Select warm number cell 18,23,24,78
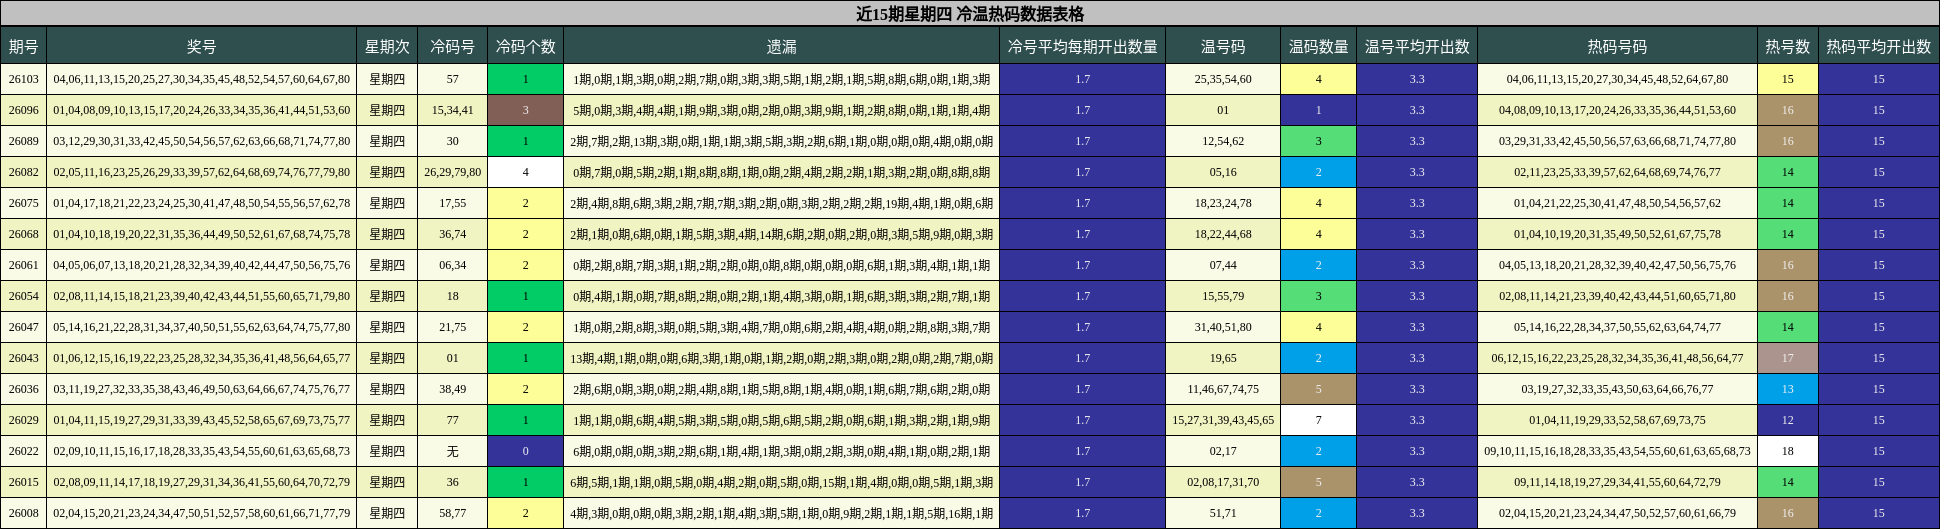Viewport: 1940px width, 529px height. 1223,203
